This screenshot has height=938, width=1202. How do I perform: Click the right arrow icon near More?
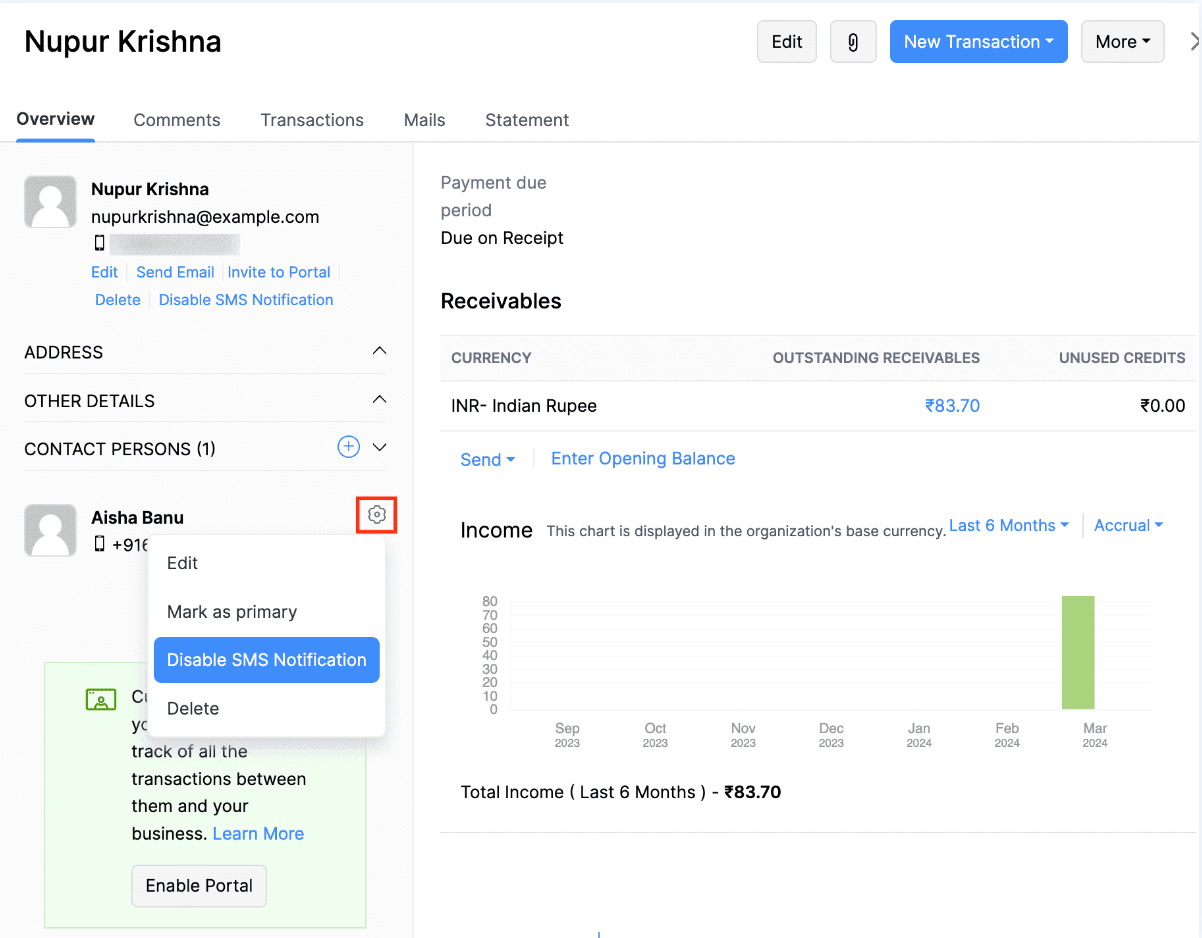pos(1193,42)
